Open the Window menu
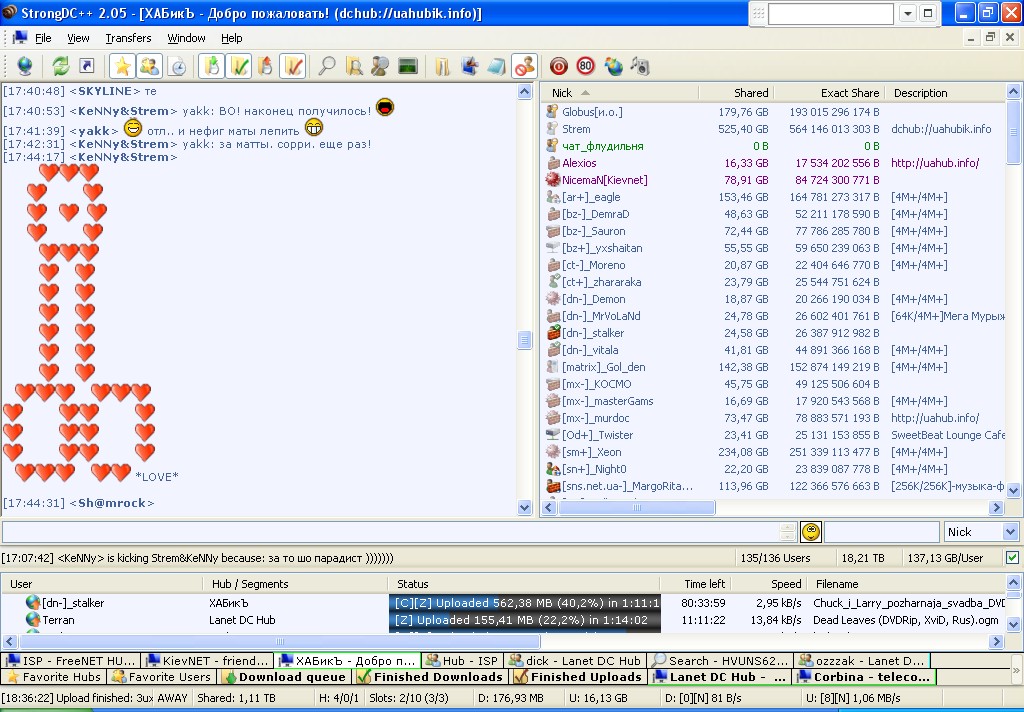Image resolution: width=1024 pixels, height=712 pixels. tap(186, 38)
